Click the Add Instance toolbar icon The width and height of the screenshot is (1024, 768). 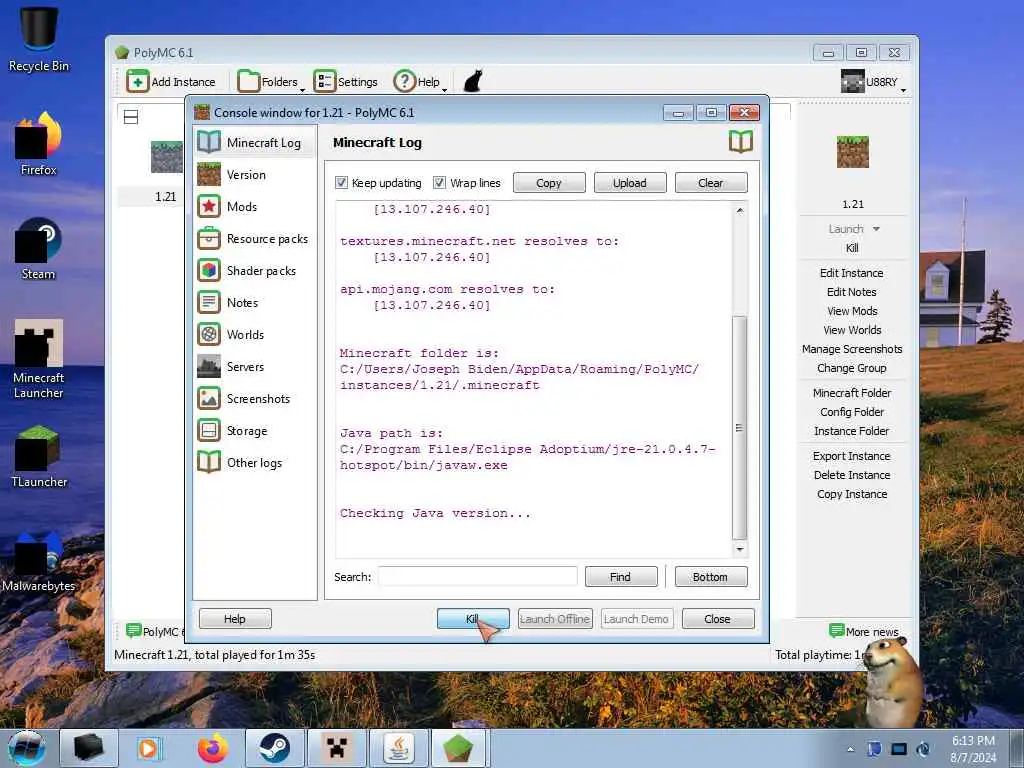point(137,82)
